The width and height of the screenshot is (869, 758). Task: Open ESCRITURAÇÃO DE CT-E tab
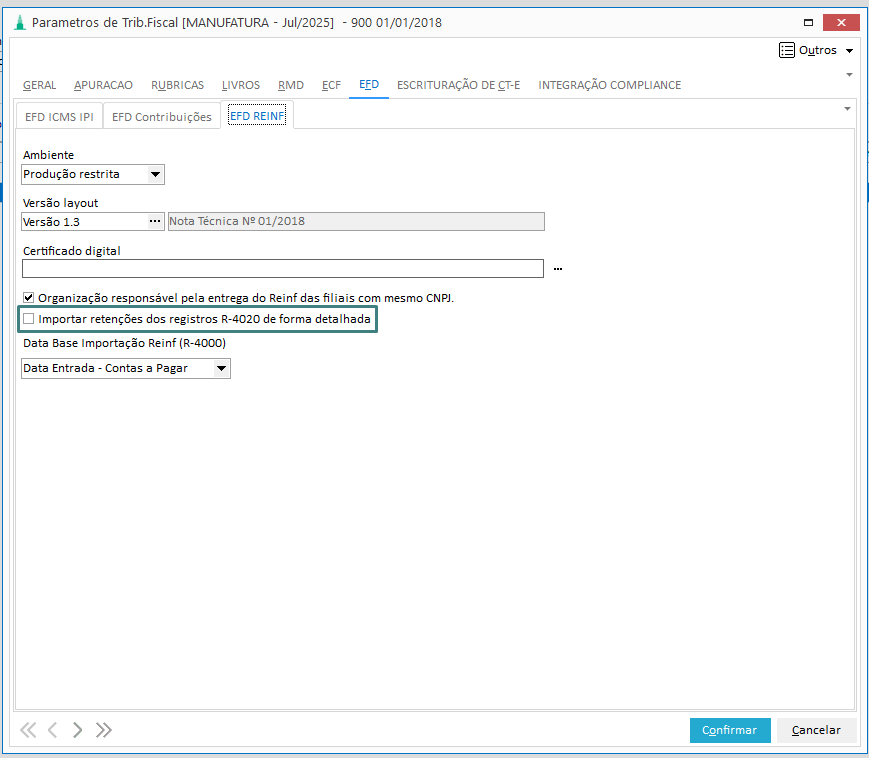(458, 85)
